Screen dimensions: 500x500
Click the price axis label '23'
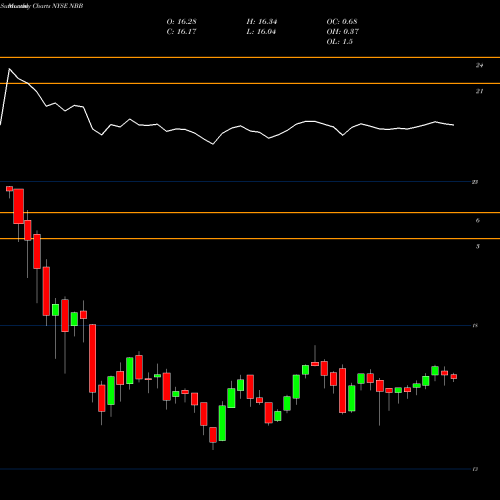(475, 182)
